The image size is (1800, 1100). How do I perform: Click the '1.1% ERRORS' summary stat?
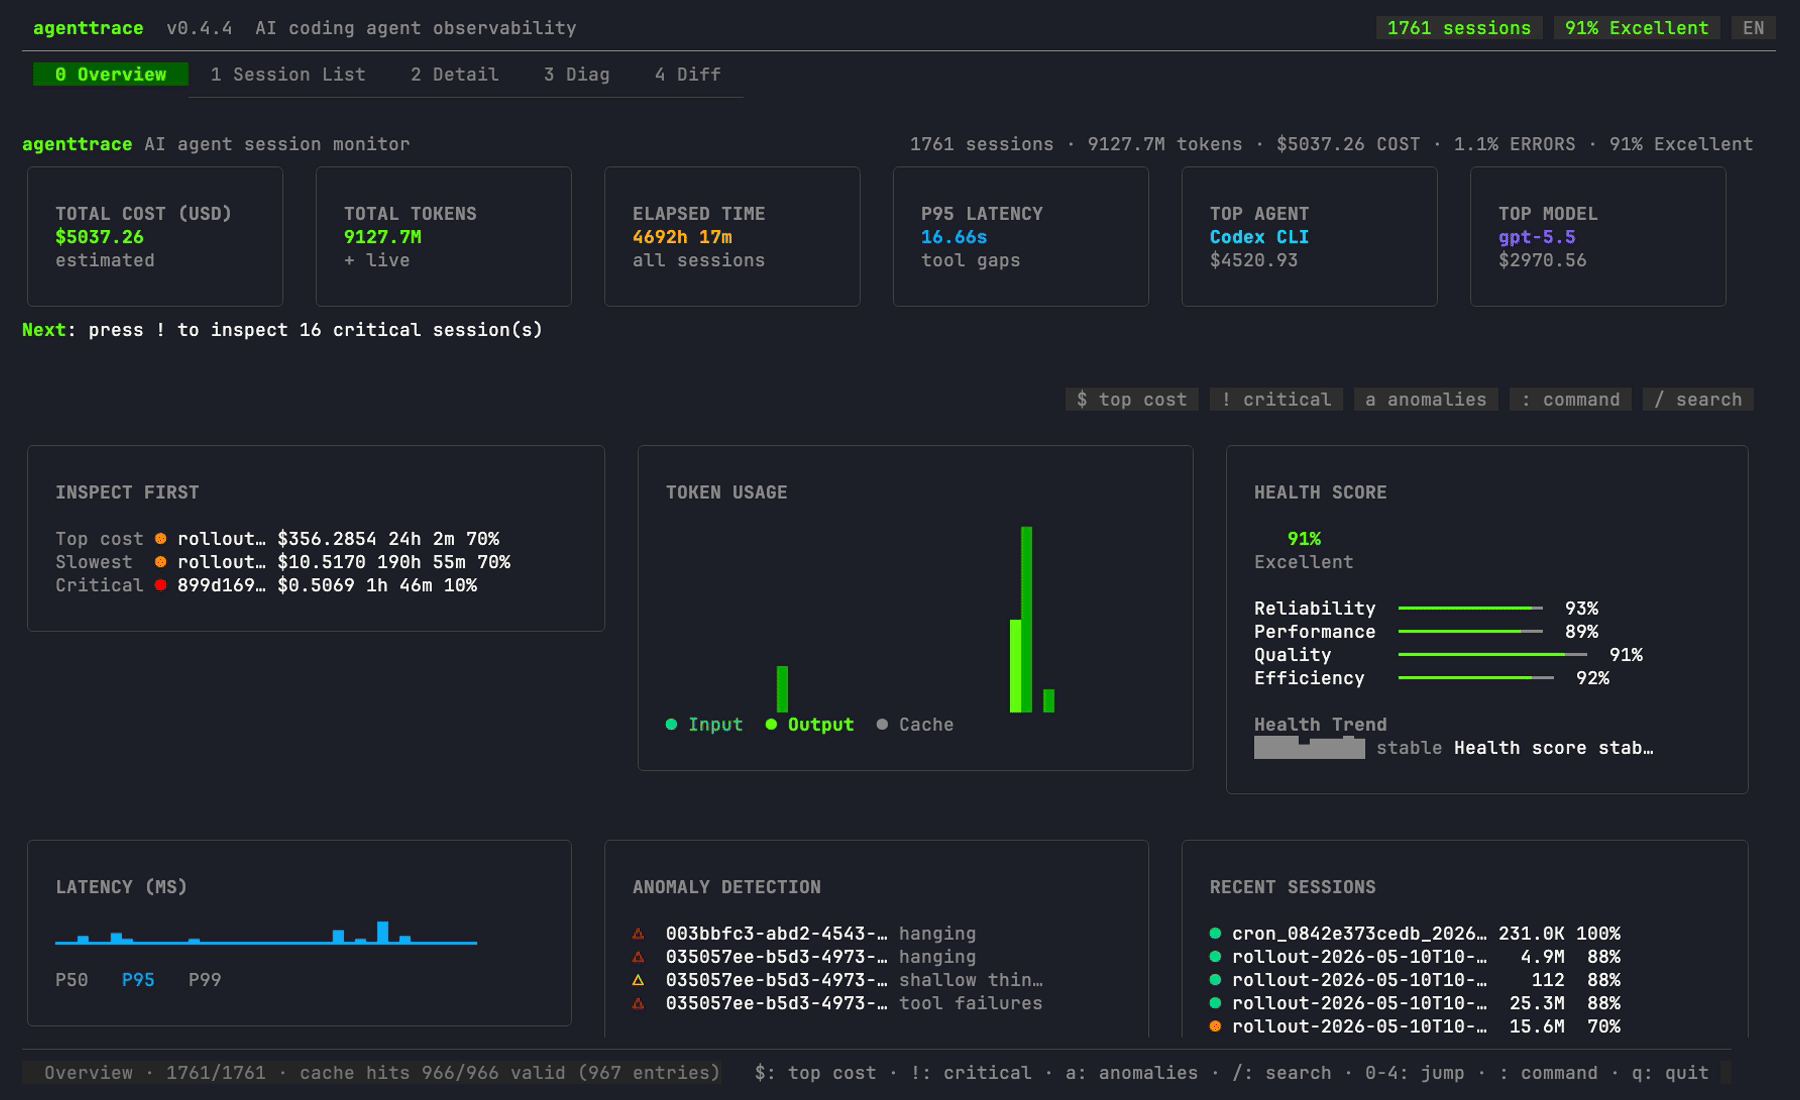point(1514,144)
